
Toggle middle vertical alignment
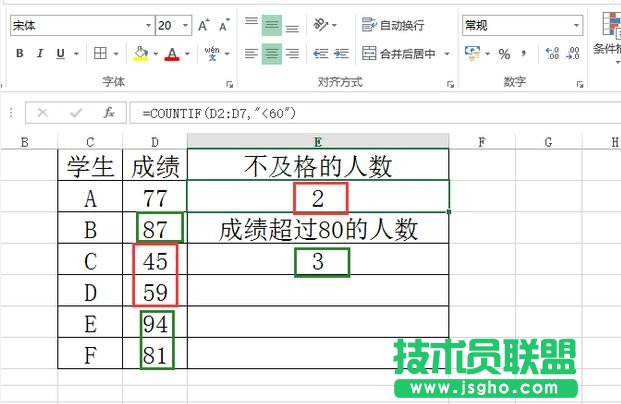point(272,25)
